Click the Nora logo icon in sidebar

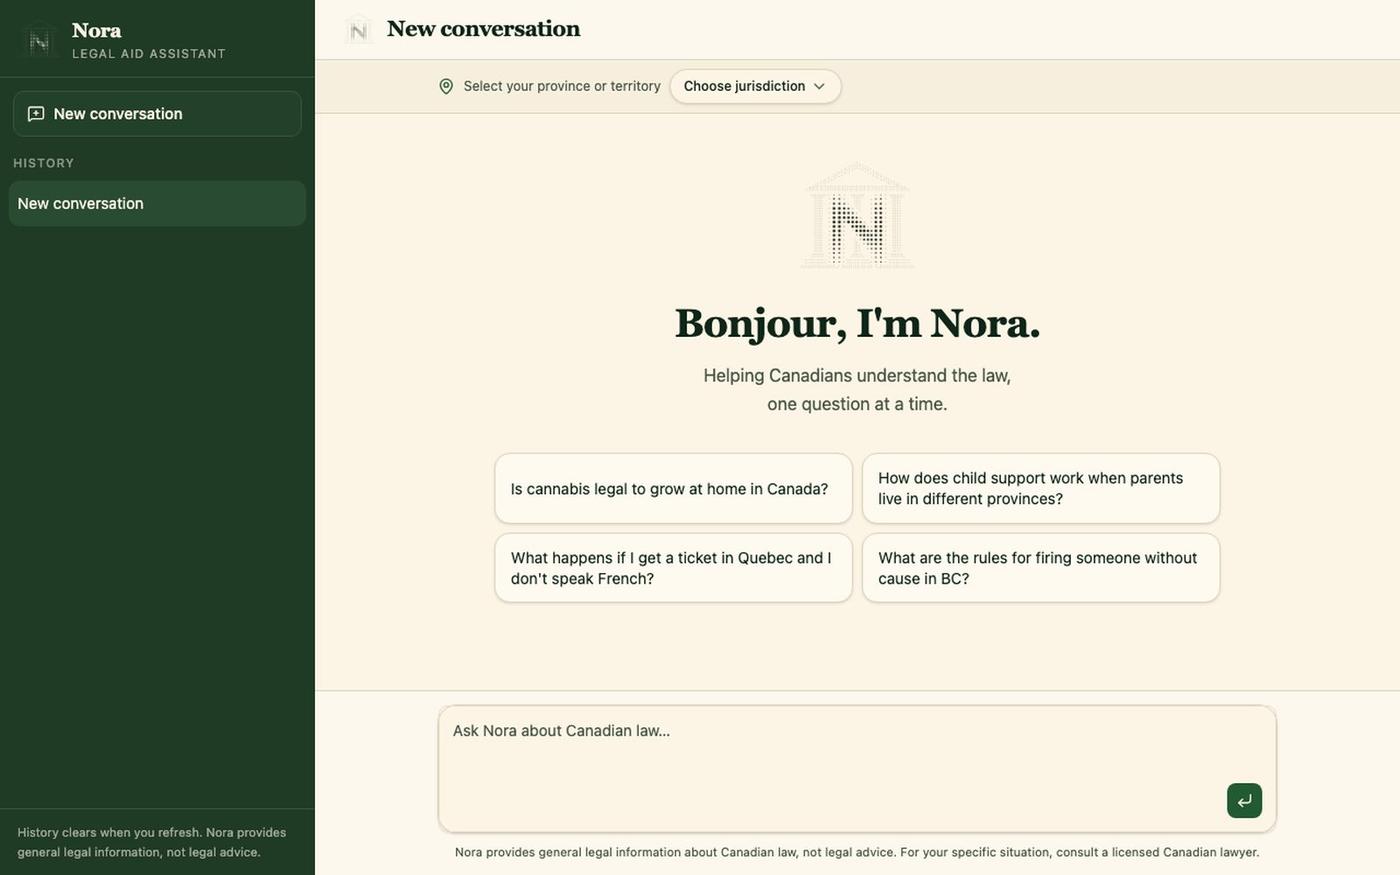[x=39, y=40]
